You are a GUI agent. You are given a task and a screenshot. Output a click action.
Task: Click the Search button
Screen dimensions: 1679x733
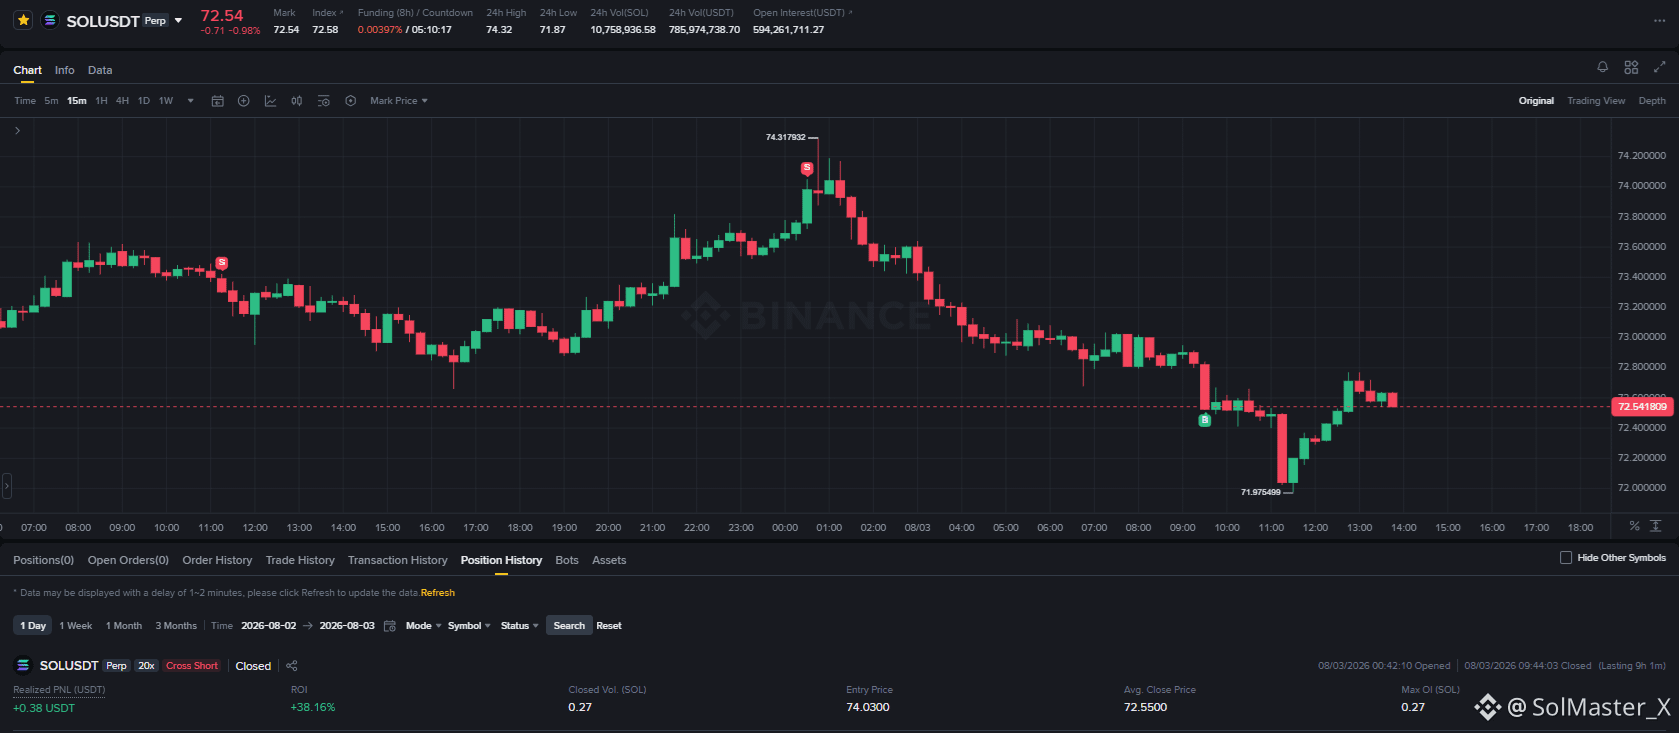pos(569,626)
